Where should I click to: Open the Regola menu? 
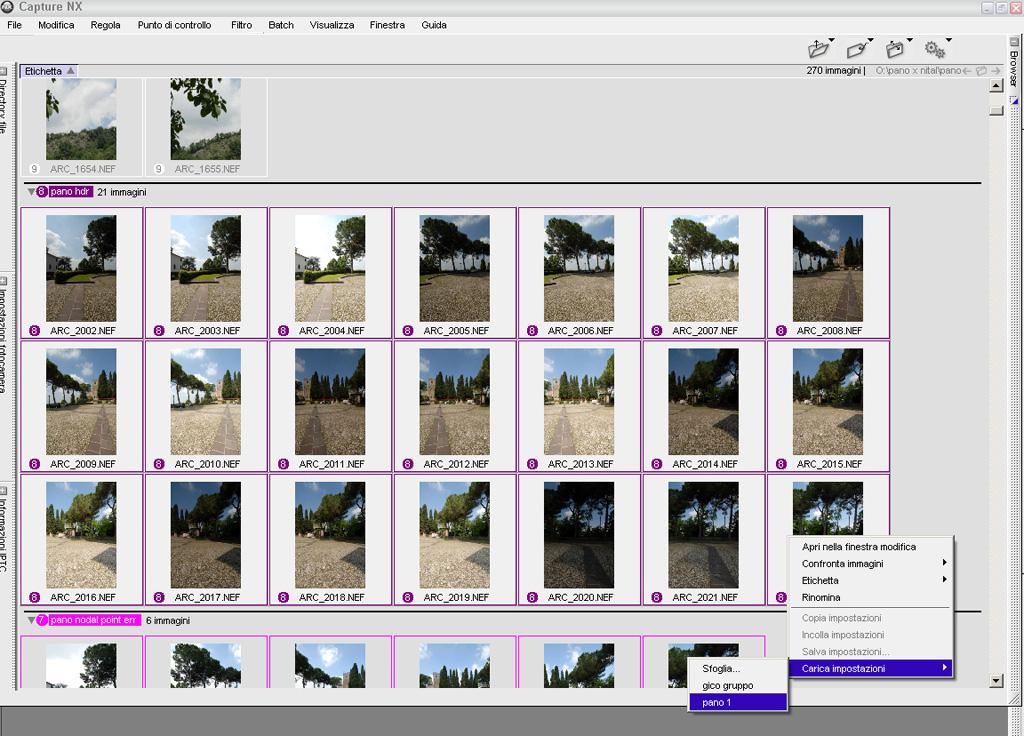106,25
